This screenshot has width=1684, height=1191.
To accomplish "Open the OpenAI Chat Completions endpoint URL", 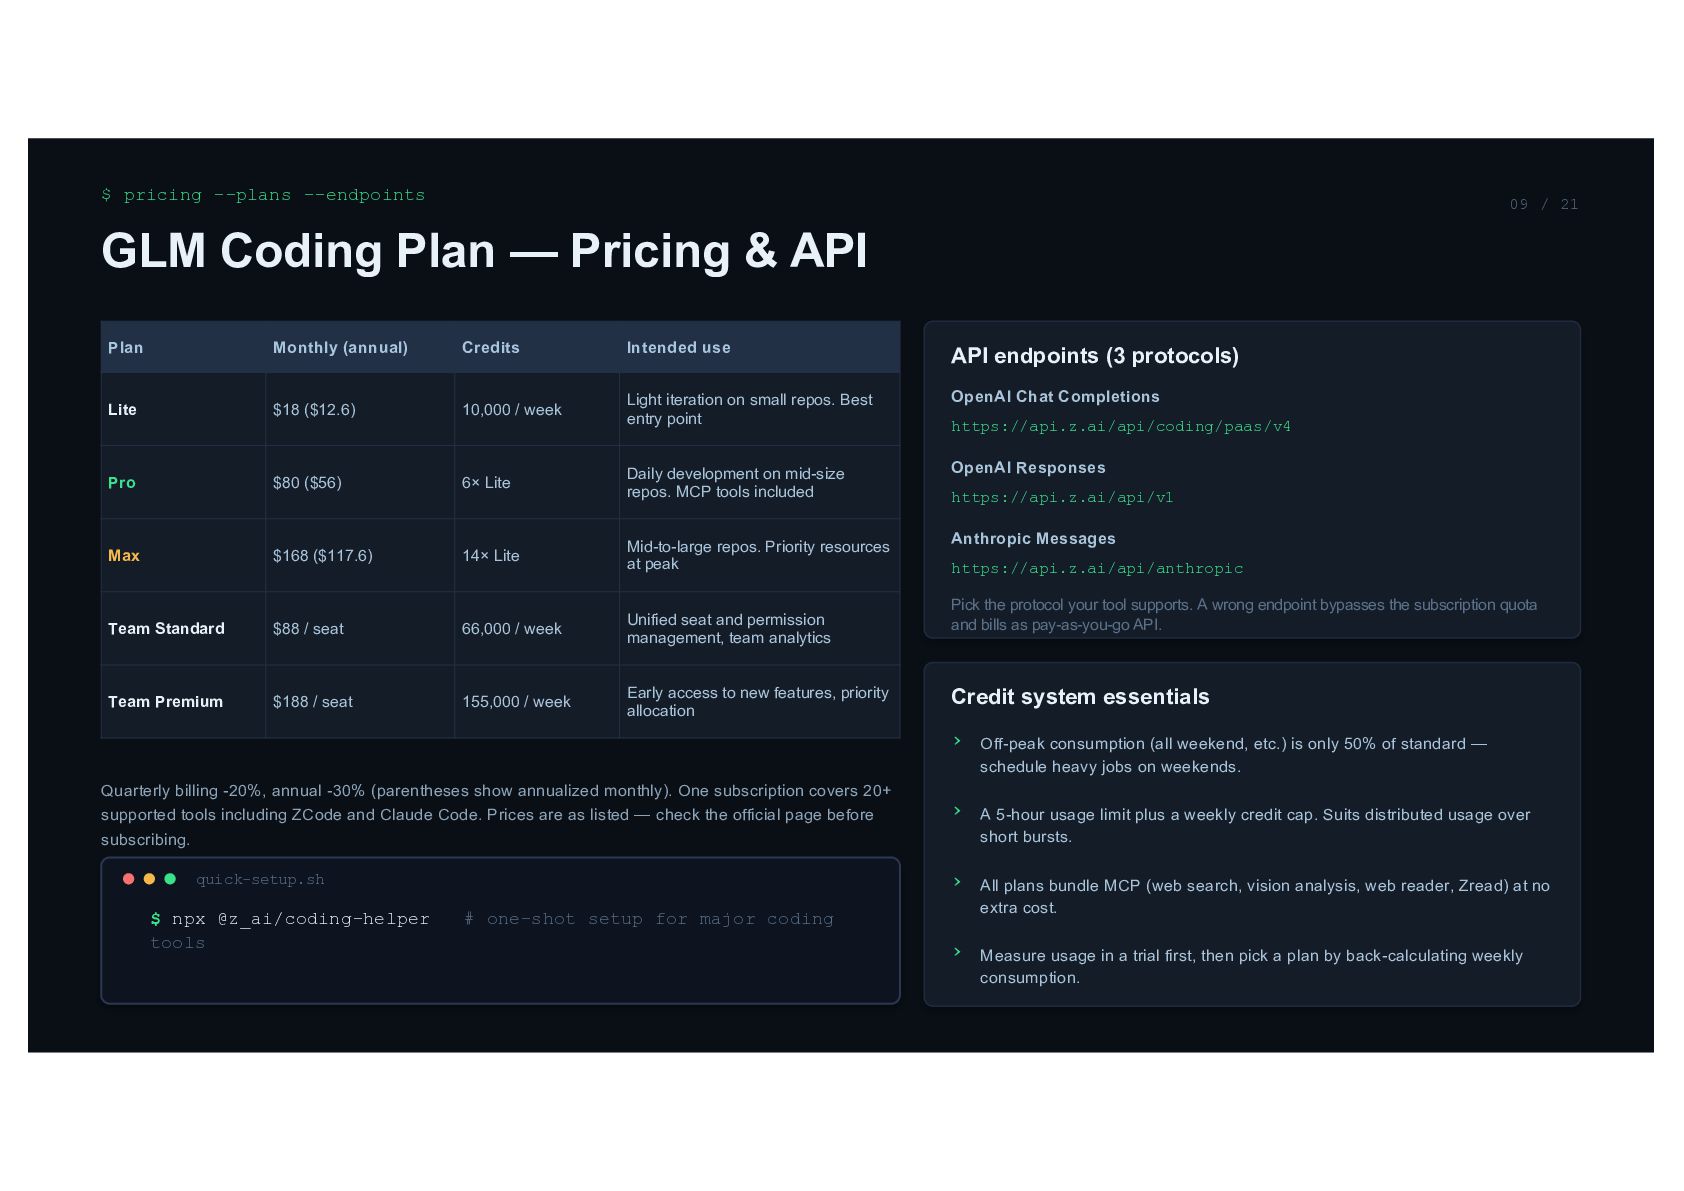I will click(x=1120, y=427).
